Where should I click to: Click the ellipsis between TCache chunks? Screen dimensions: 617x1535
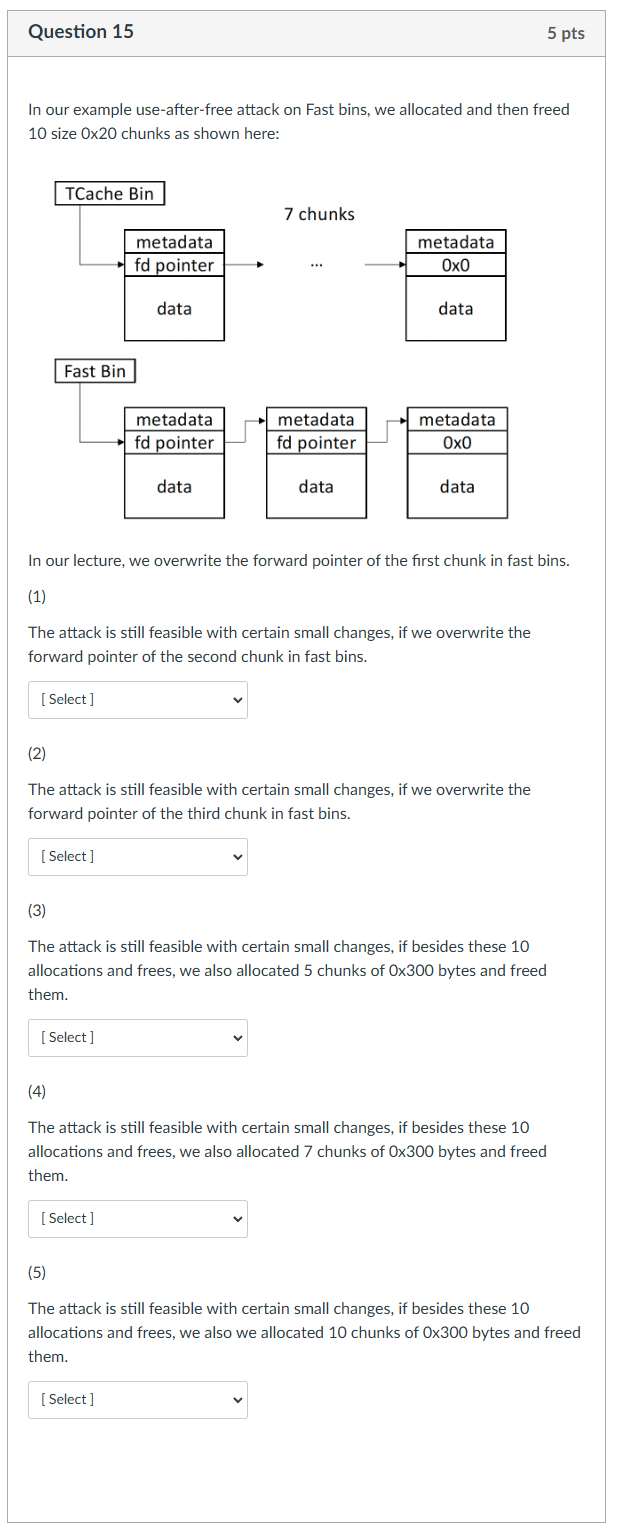coord(316,263)
